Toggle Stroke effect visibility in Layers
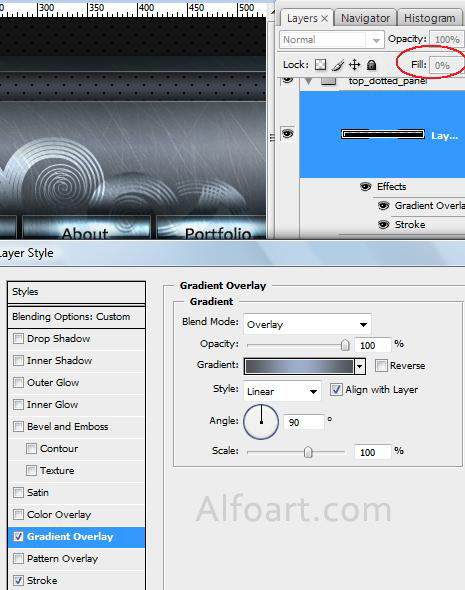 tap(383, 225)
